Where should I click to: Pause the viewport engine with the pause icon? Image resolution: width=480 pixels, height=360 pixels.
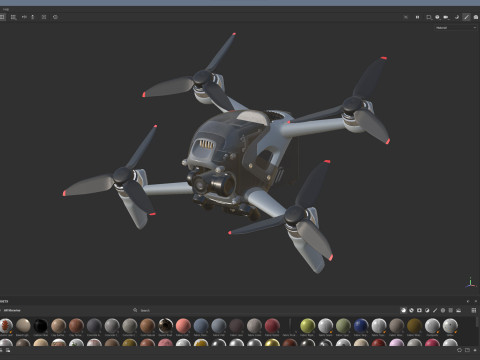pyautogui.click(x=417, y=17)
